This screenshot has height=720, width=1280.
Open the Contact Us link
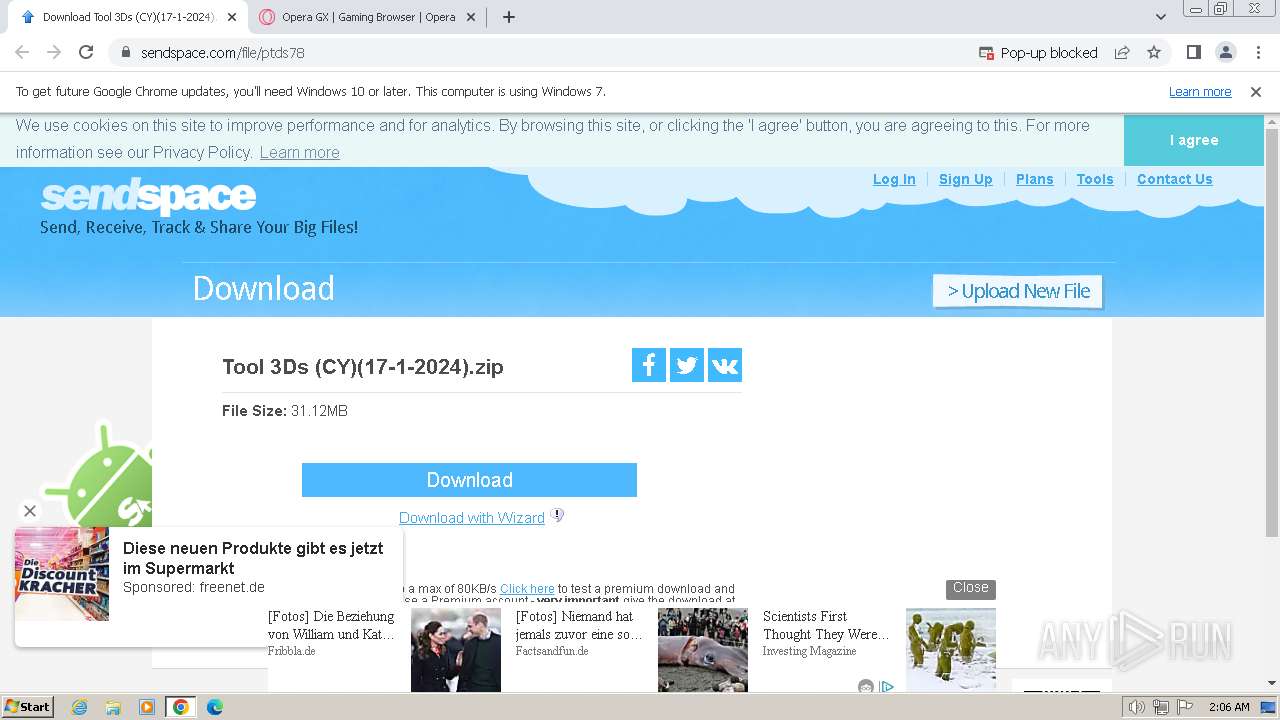coord(1174,179)
